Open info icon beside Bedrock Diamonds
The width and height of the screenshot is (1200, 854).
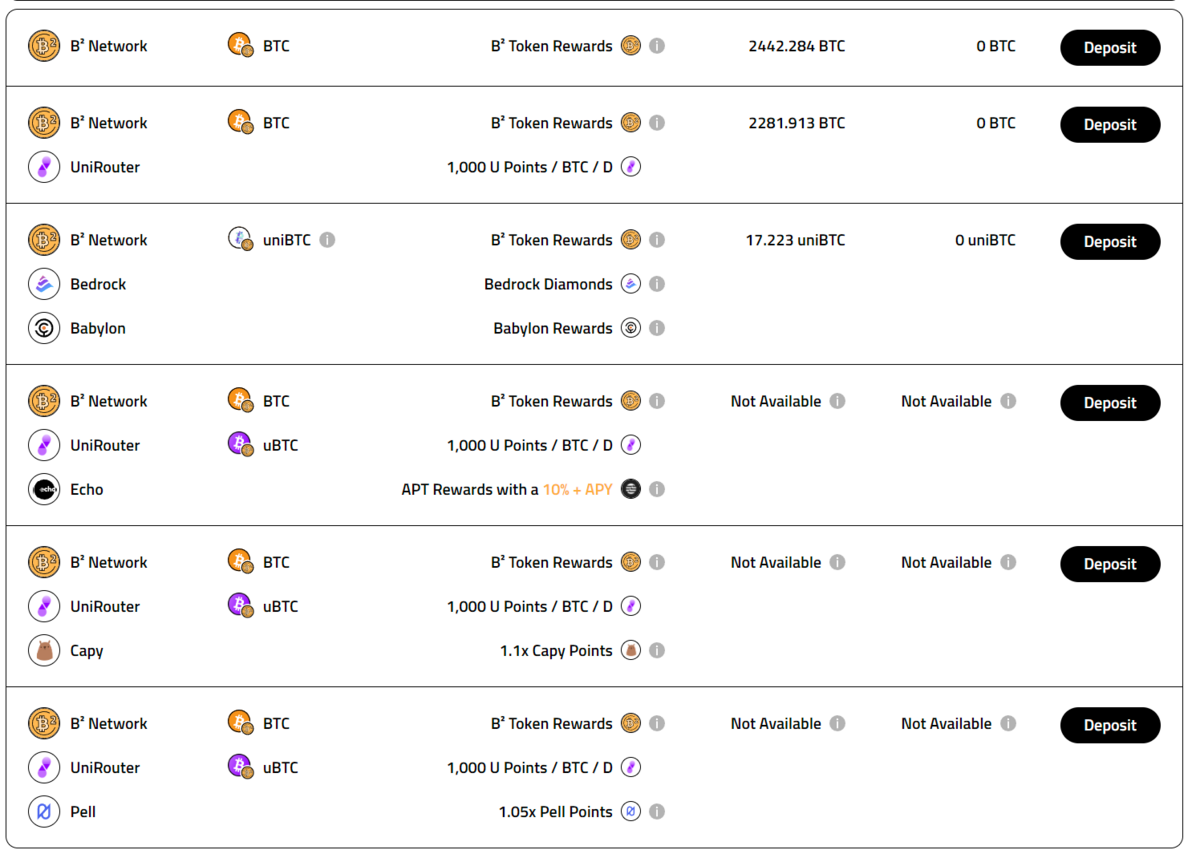click(x=657, y=284)
